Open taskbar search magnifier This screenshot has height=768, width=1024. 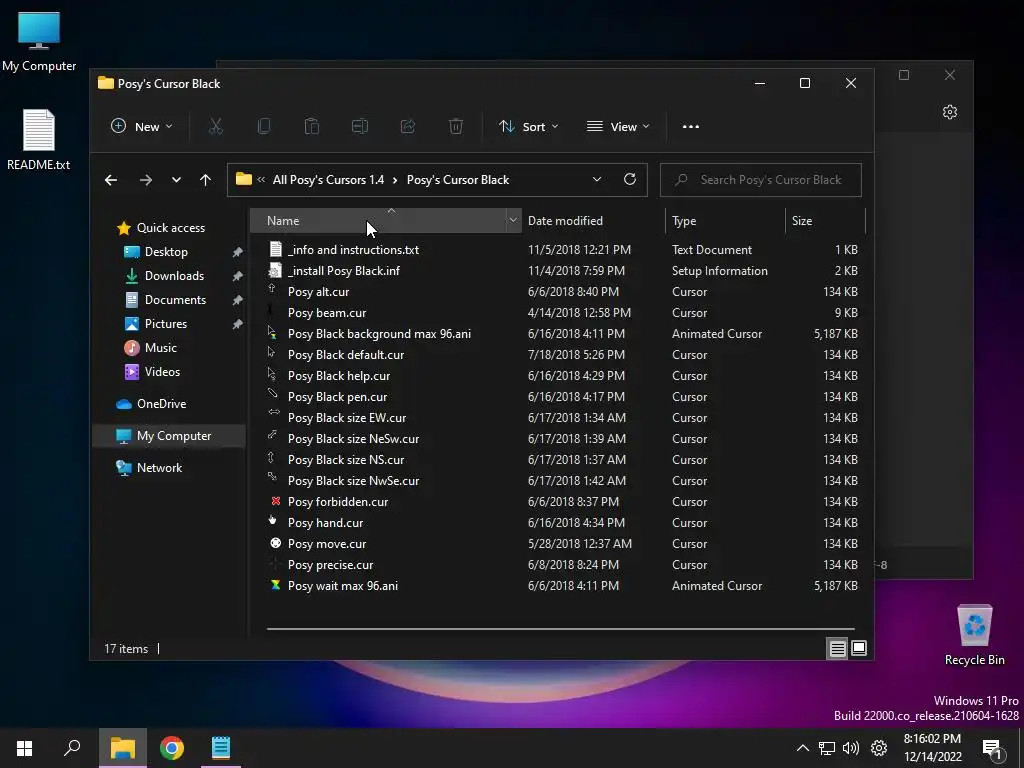72,748
